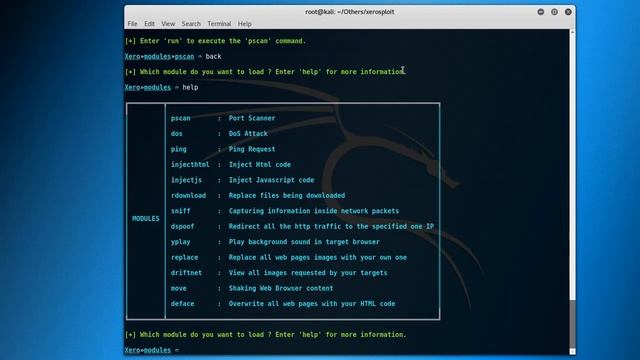
Task: Click the terminal vertical scrollbar thumb
Action: (x=573, y=324)
